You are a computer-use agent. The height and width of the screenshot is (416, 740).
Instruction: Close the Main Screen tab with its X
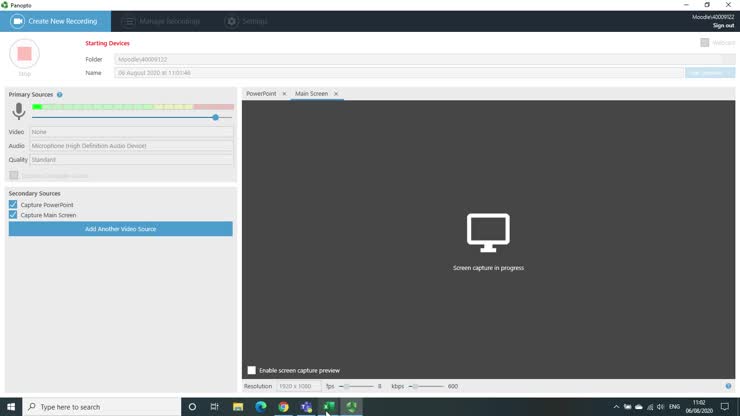(336, 94)
